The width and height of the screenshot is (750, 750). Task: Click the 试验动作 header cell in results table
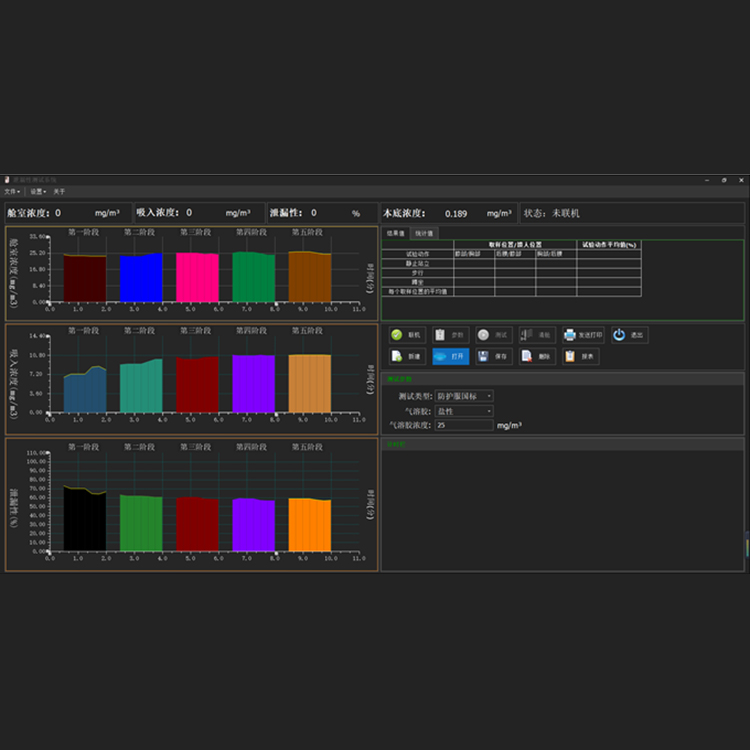(418, 254)
